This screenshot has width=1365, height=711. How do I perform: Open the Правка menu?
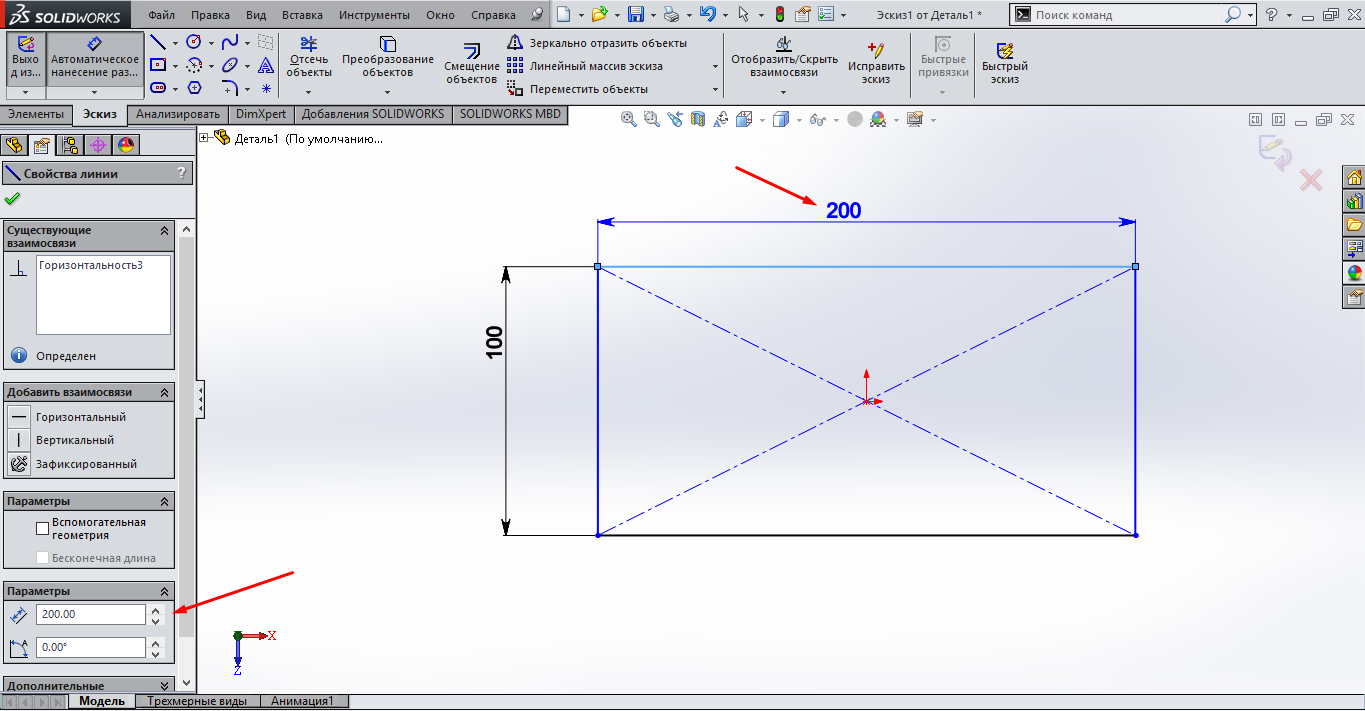[x=210, y=15]
